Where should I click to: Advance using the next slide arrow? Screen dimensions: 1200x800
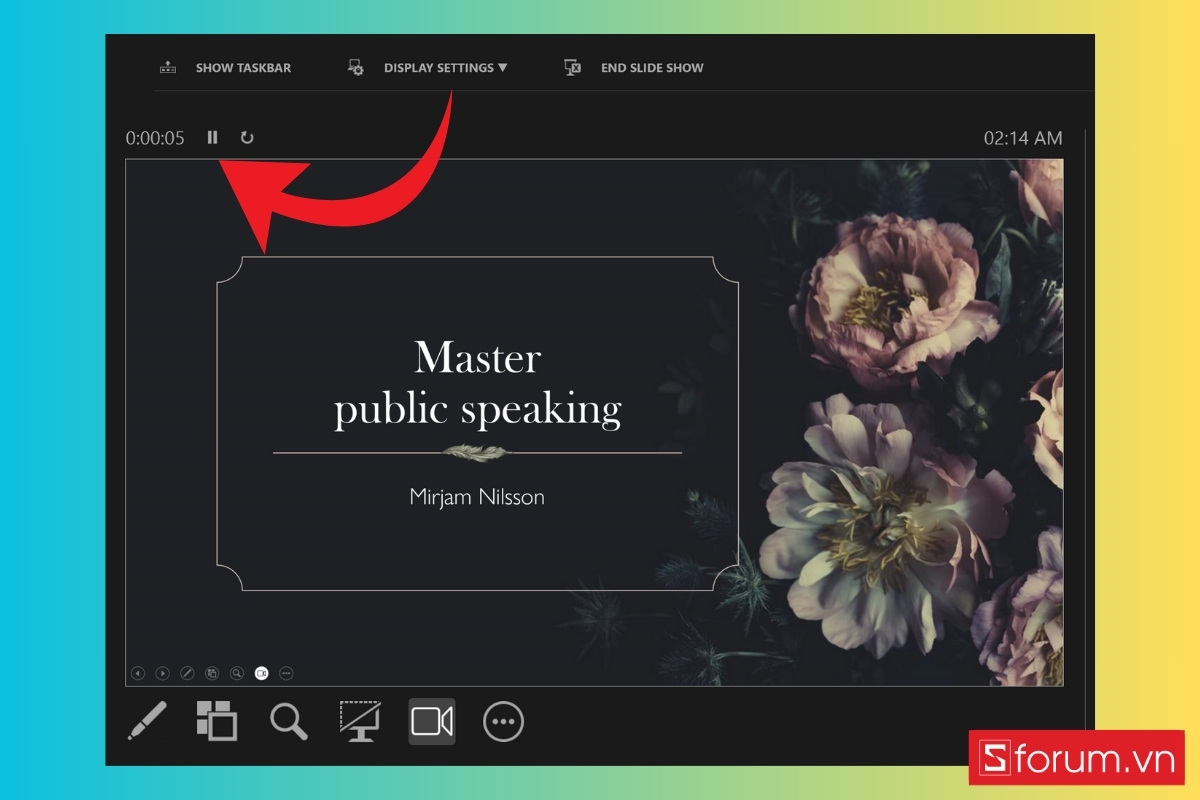(x=163, y=673)
